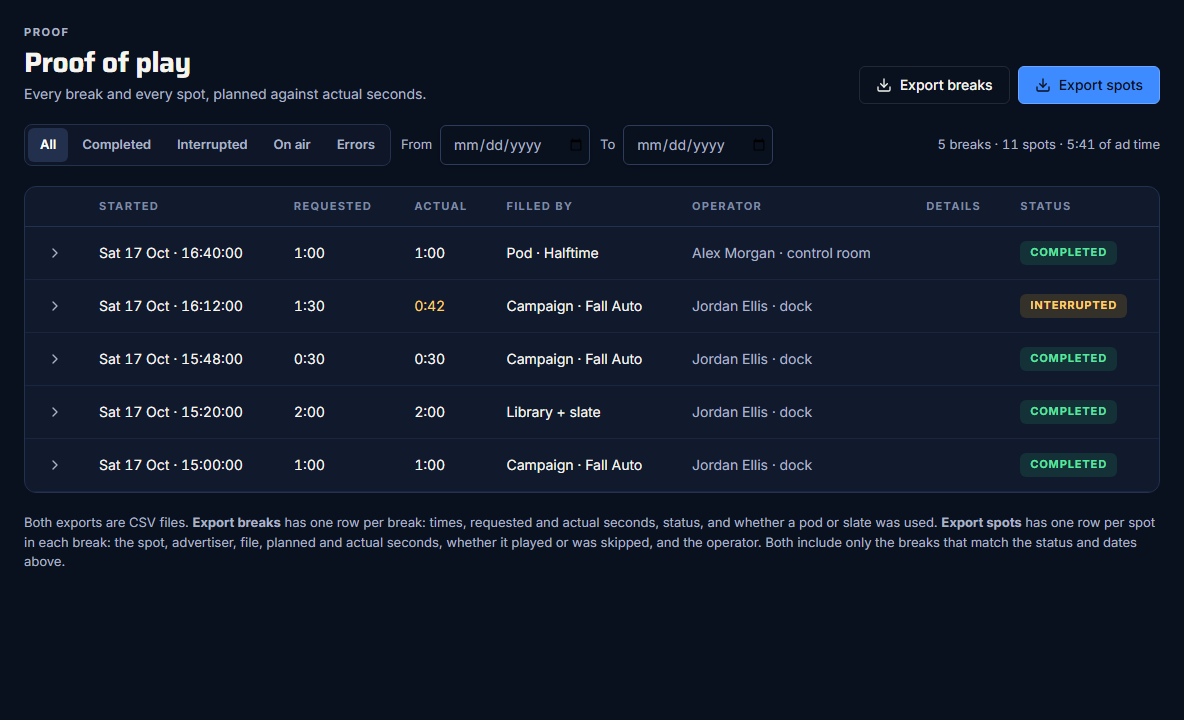
Task: Select 'Pod · Halftime' in the Filled By column
Action: pyautogui.click(x=552, y=254)
